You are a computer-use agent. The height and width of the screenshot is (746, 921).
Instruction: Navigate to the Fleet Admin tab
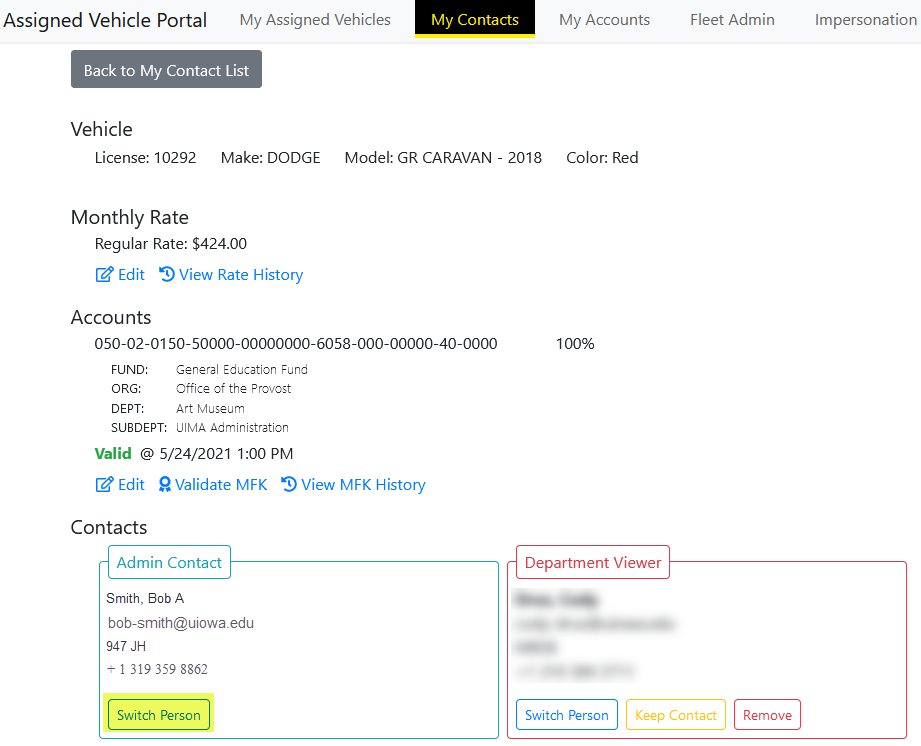pos(731,19)
